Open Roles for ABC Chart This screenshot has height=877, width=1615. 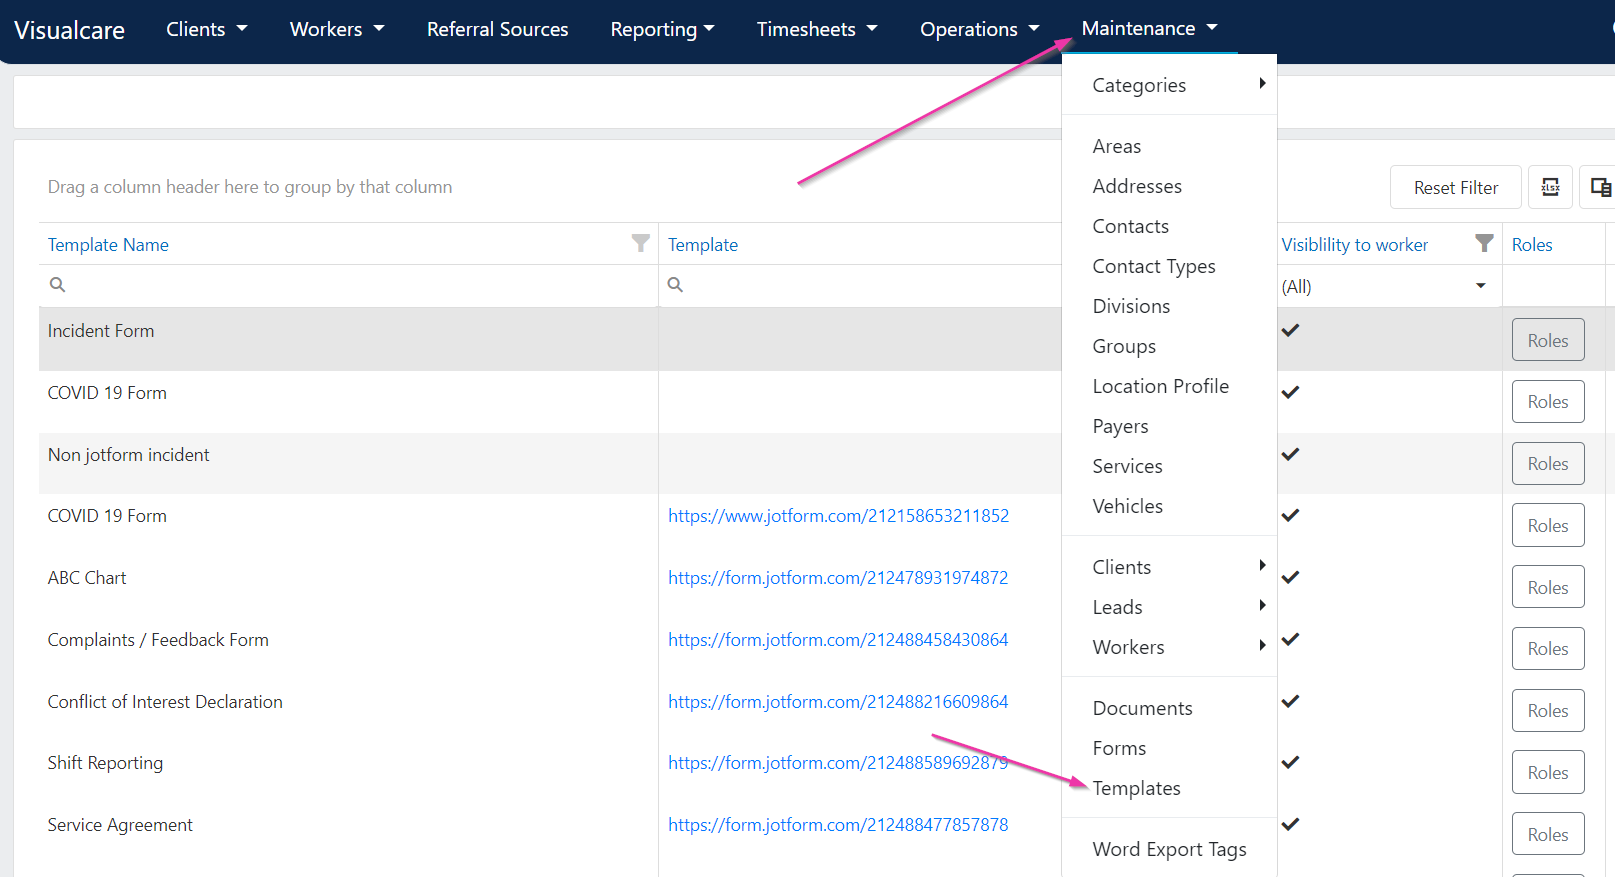tap(1548, 587)
